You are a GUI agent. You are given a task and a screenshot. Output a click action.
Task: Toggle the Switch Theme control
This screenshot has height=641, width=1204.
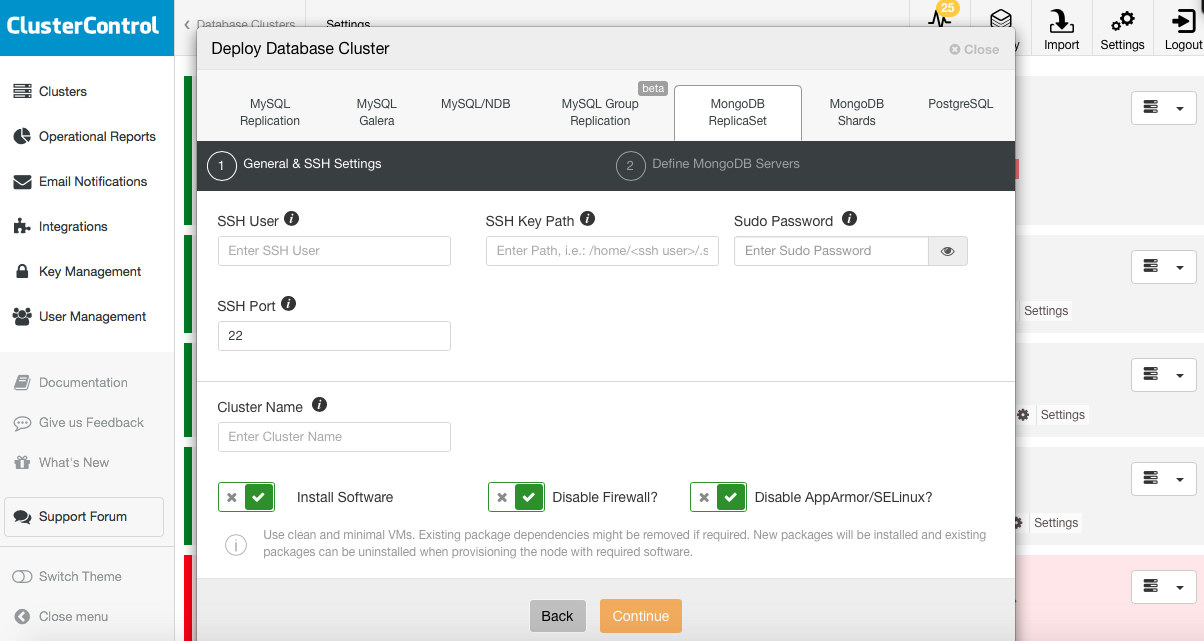coord(67,577)
